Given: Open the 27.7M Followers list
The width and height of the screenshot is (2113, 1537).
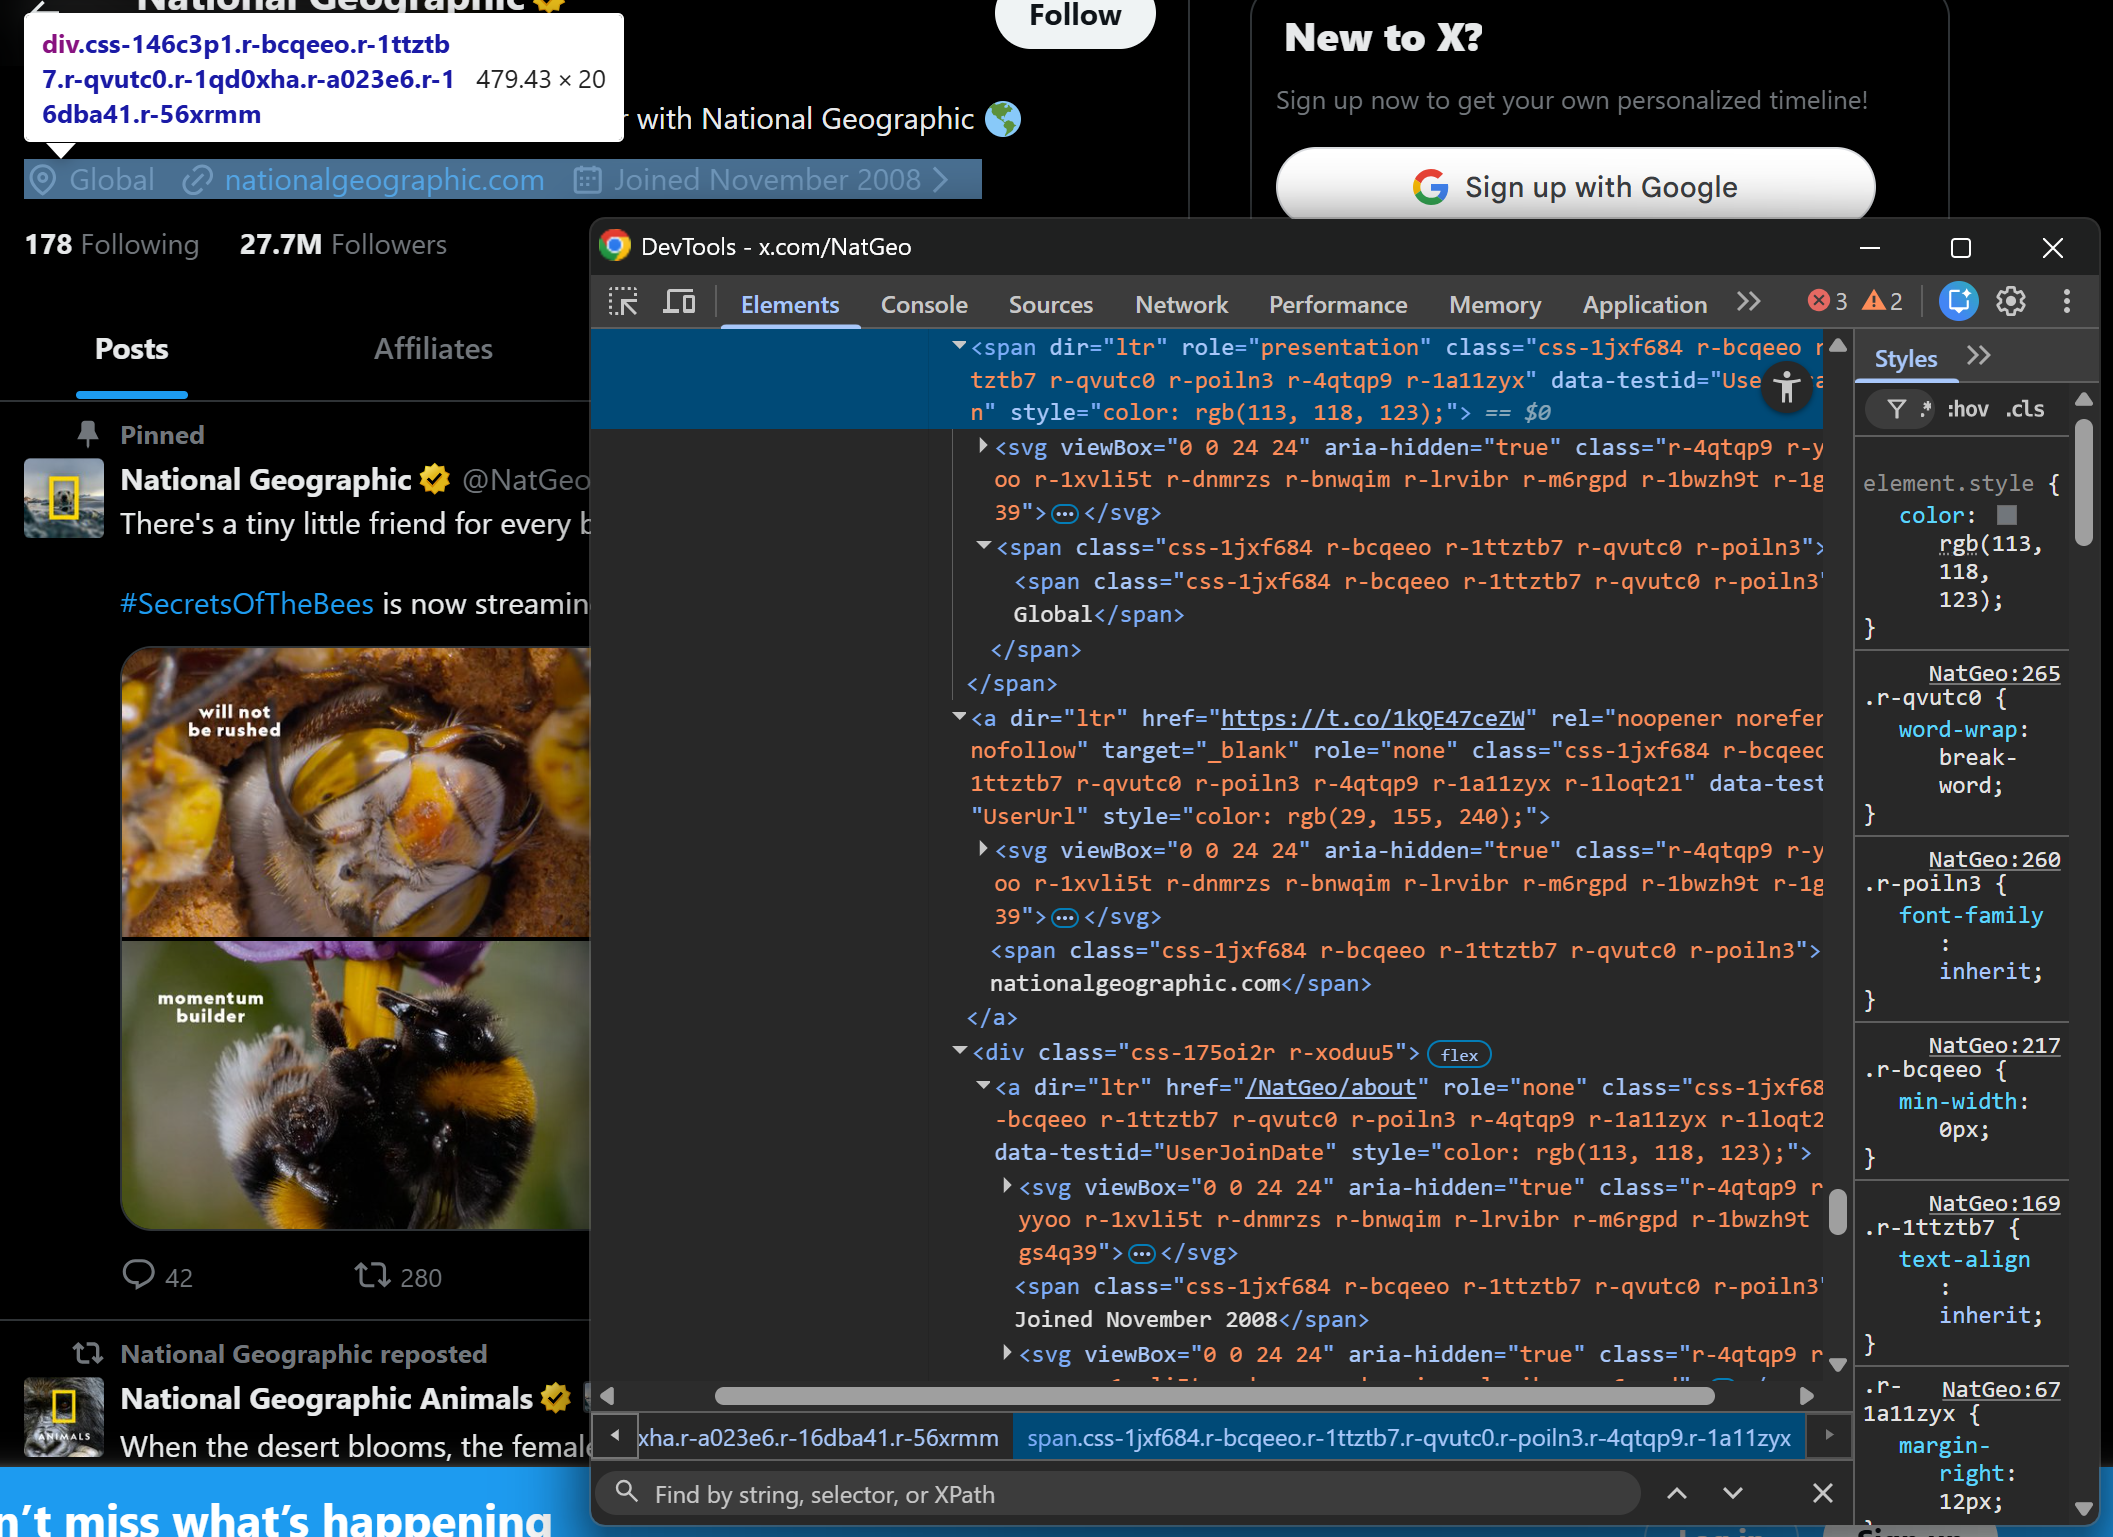Looking at the screenshot, I should click(343, 244).
